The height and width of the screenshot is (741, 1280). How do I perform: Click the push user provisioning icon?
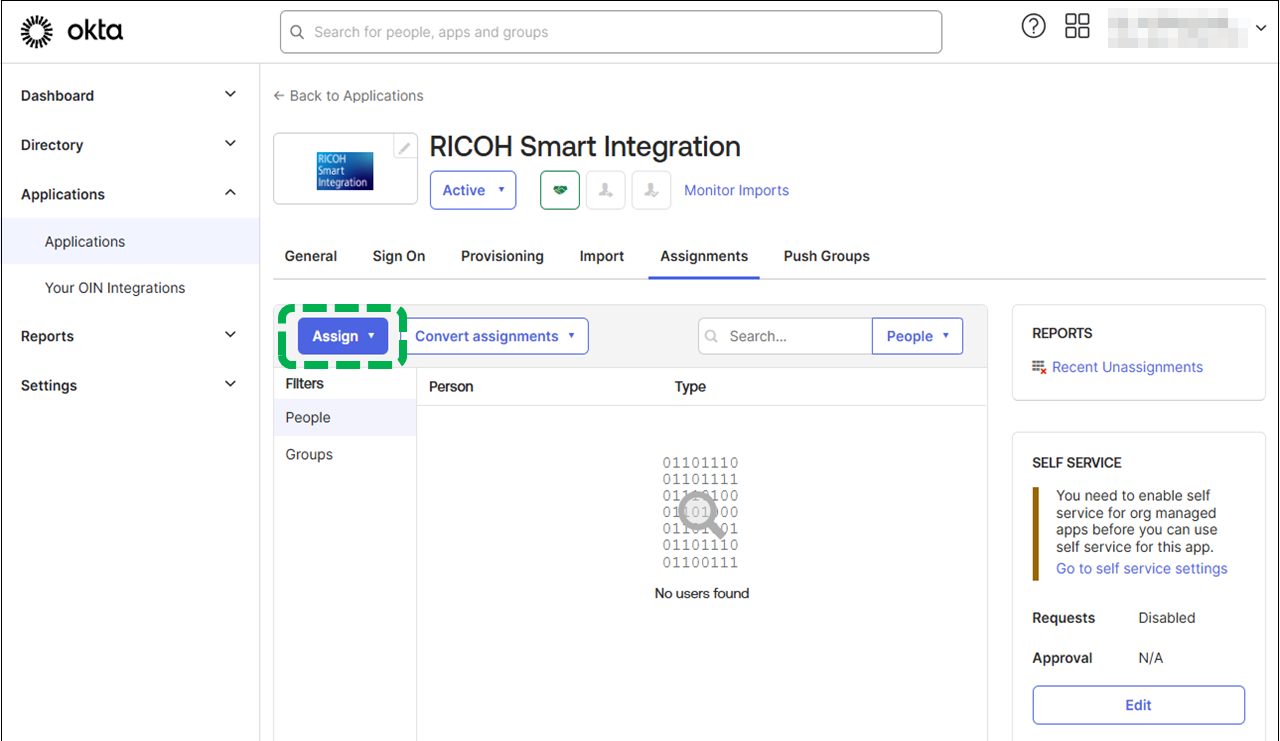[606, 190]
